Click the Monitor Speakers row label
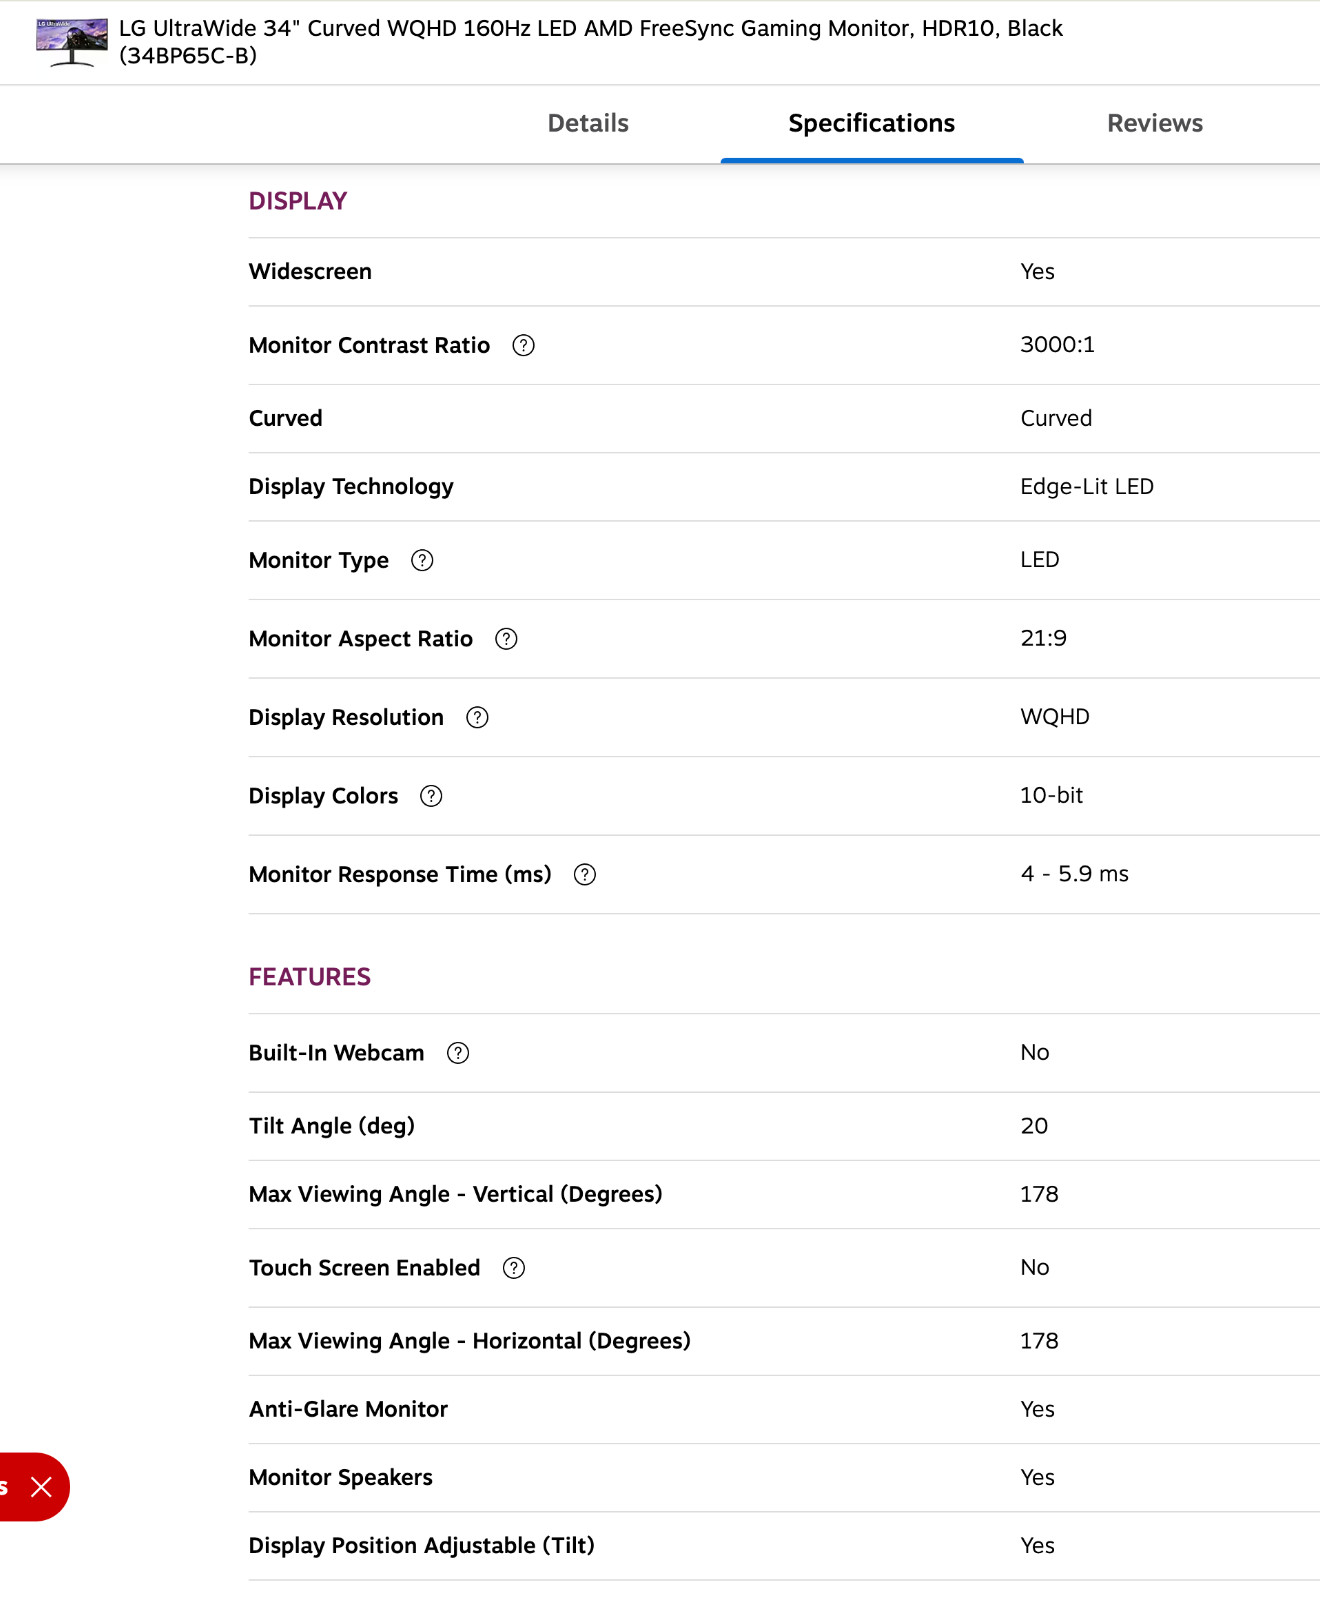1320x1600 pixels. point(341,1477)
